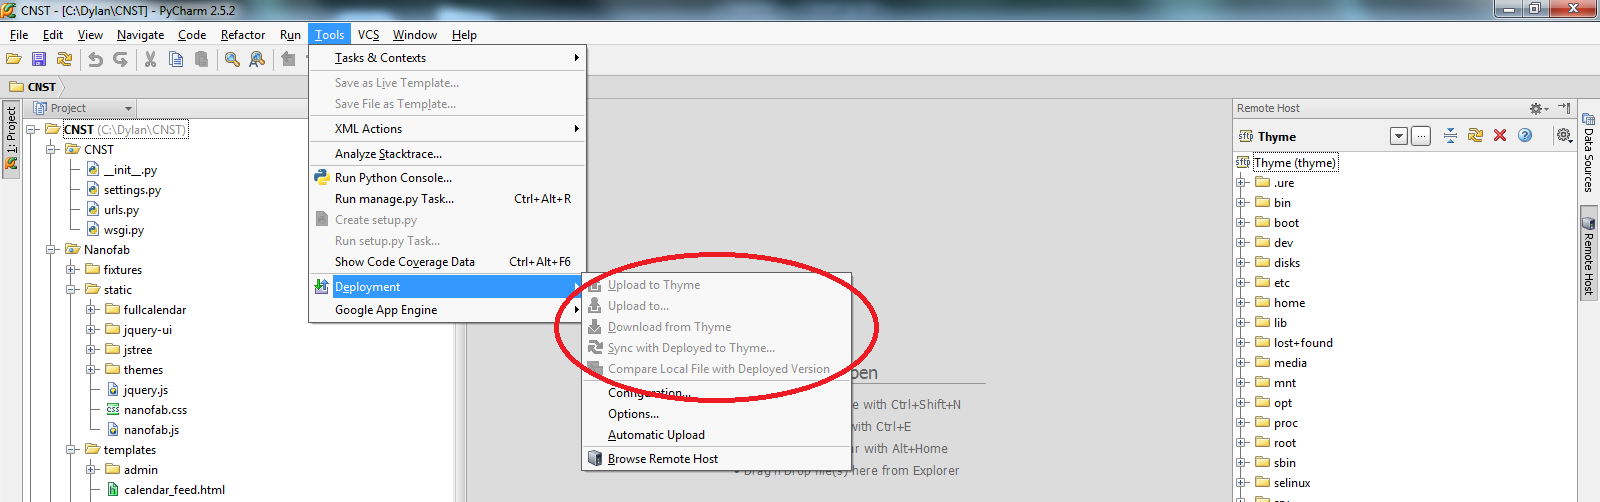This screenshot has height=502, width=1600.
Task: Select calendar_feed.html in project tree
Action: coord(174,490)
